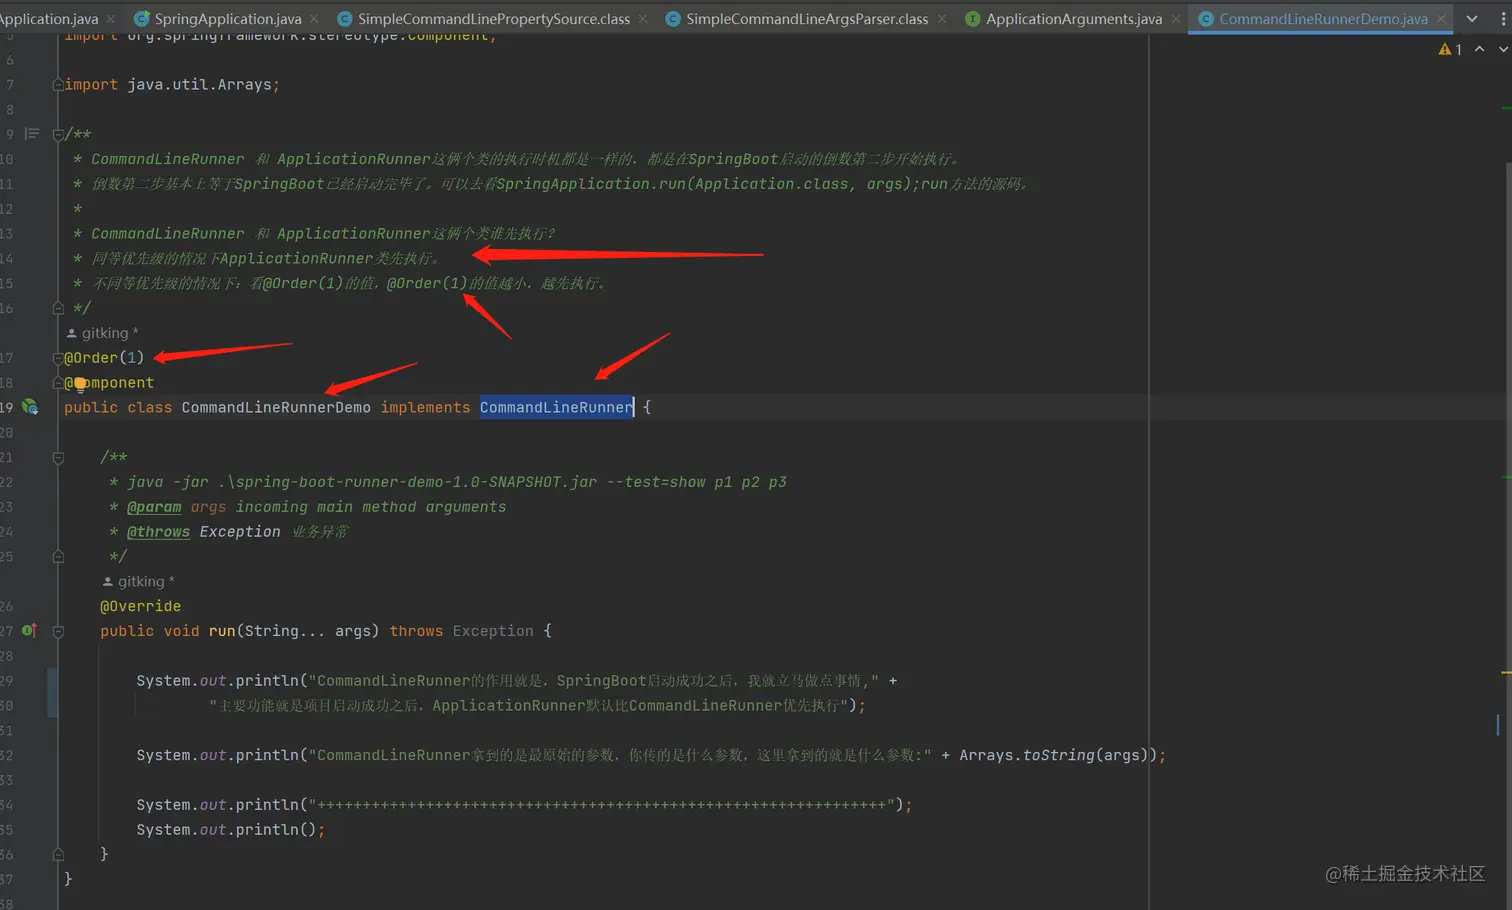Collapse the method Javadoc fold at line 21

pyautogui.click(x=58, y=457)
